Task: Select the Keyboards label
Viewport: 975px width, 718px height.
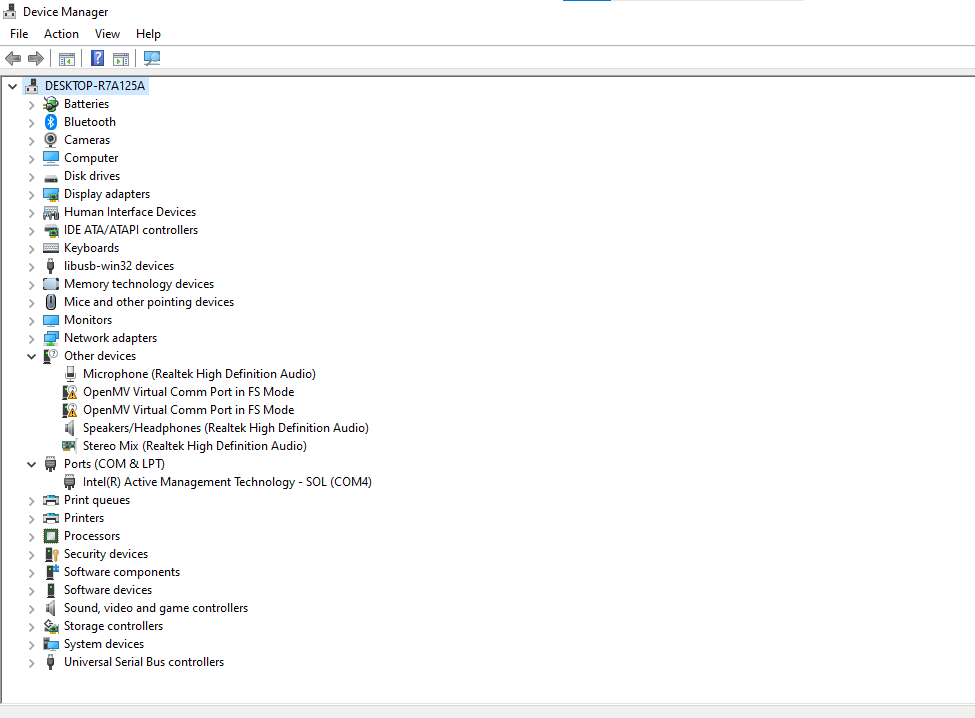Action: tap(91, 247)
